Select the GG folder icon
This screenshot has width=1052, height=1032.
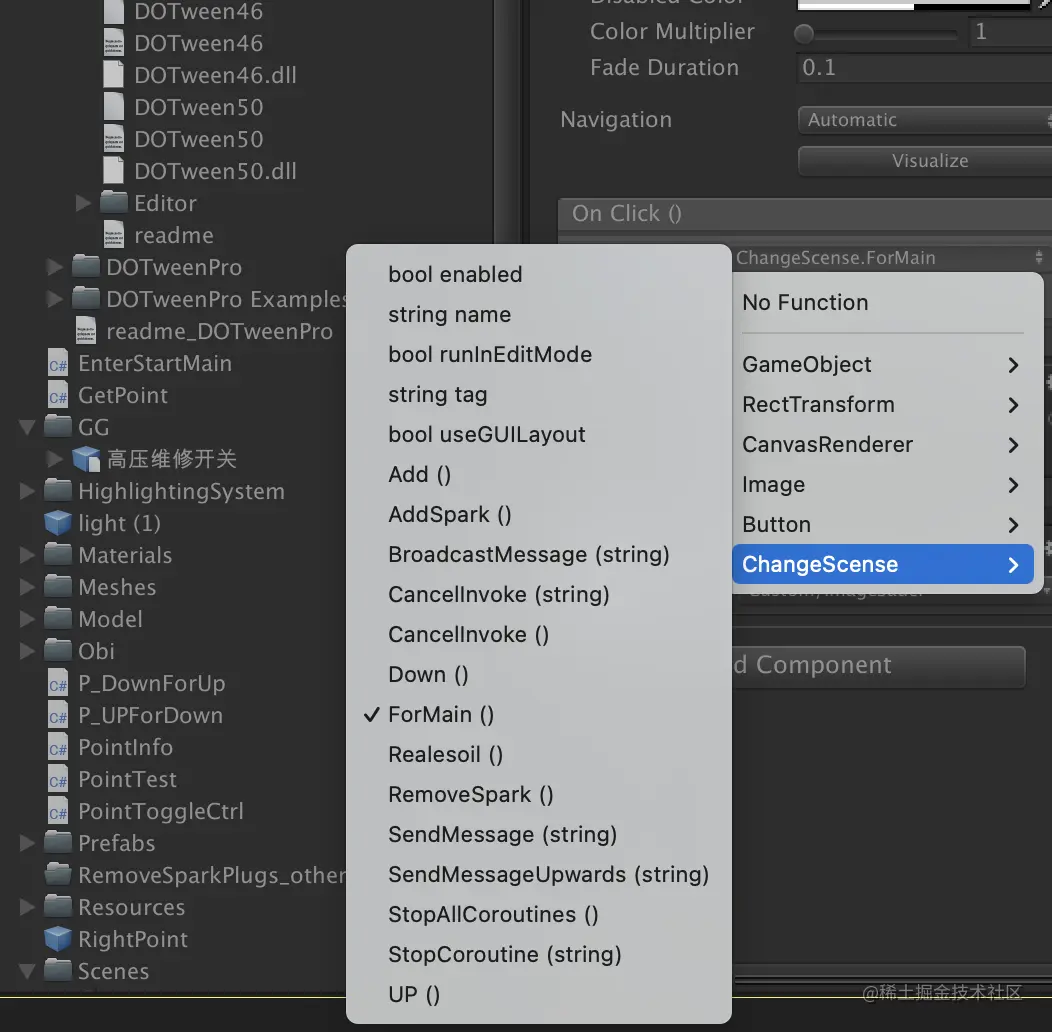click(58, 427)
